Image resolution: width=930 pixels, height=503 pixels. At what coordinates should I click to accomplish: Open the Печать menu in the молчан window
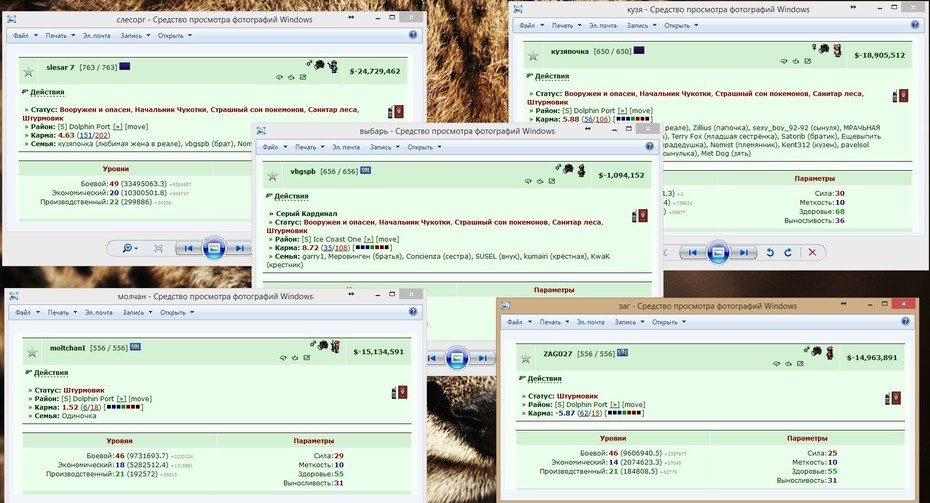(62, 312)
